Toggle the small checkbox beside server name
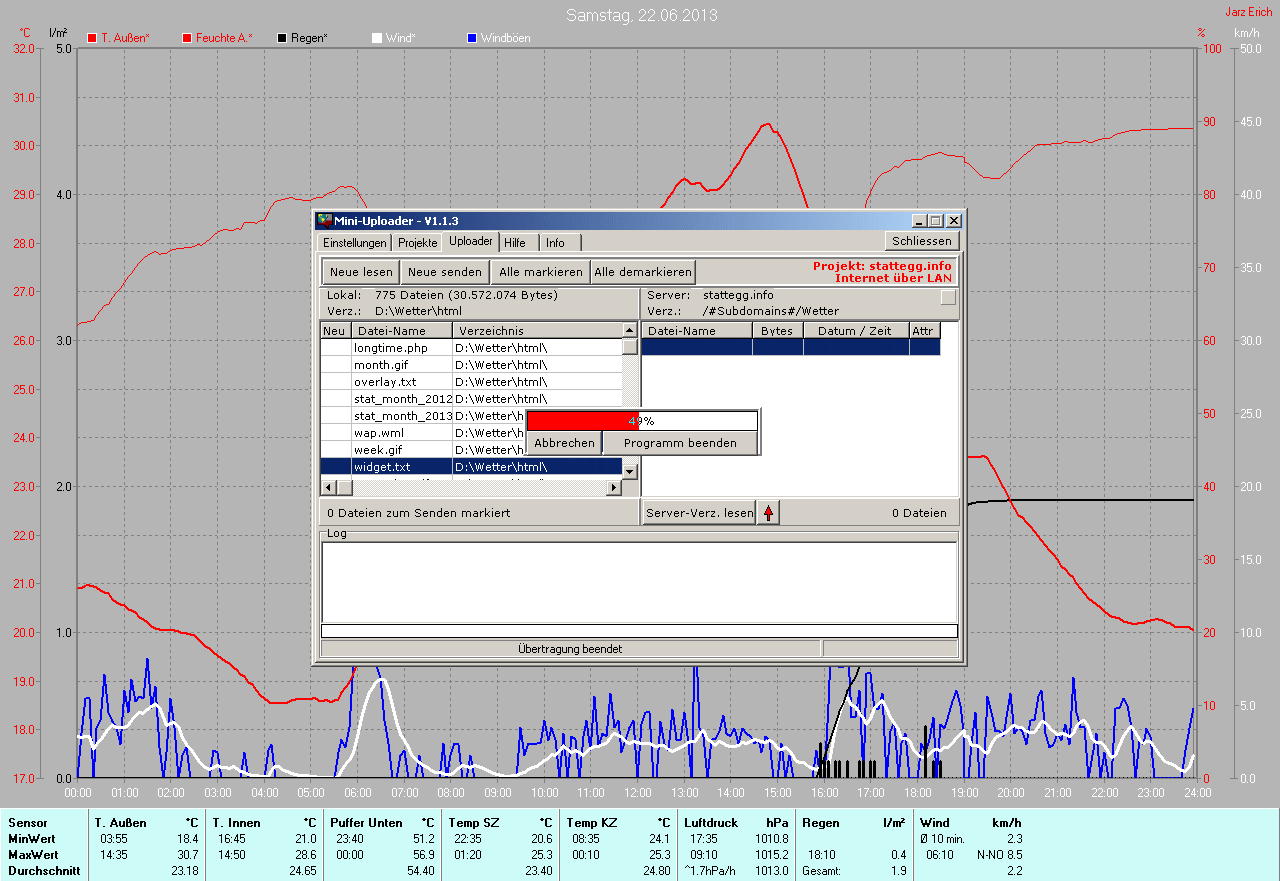This screenshot has height=881, width=1280. [x=948, y=297]
